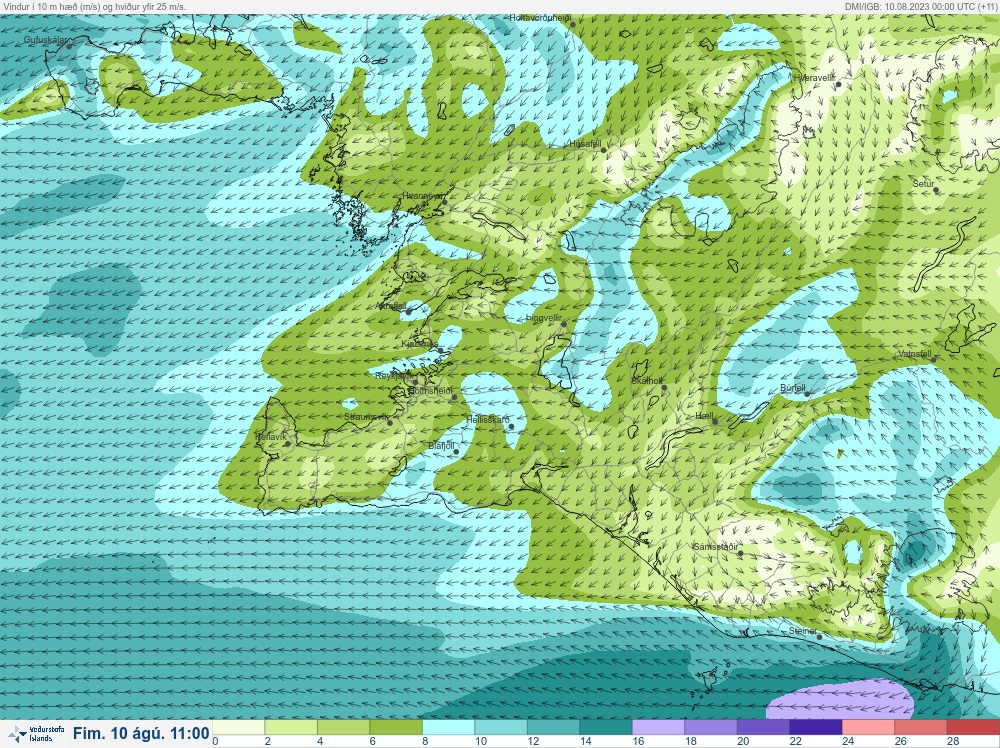This screenshot has width=1000, height=748.
Task: Select the 10–12 m/s turquoise legend swatch
Action: click(501, 728)
